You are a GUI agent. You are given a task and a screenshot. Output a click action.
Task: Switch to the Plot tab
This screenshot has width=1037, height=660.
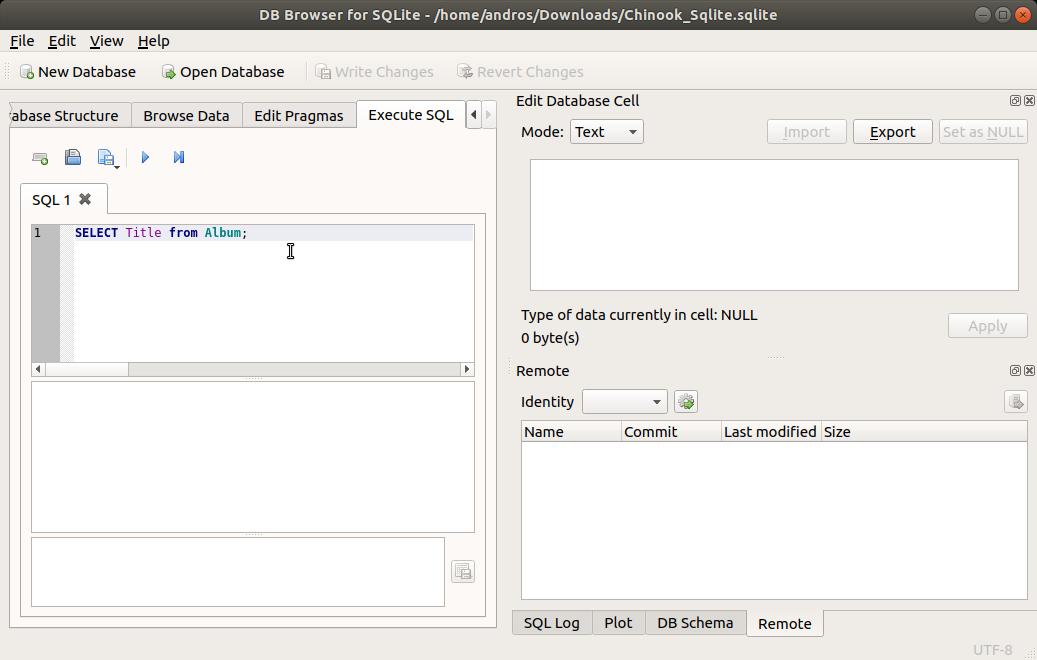coord(618,622)
